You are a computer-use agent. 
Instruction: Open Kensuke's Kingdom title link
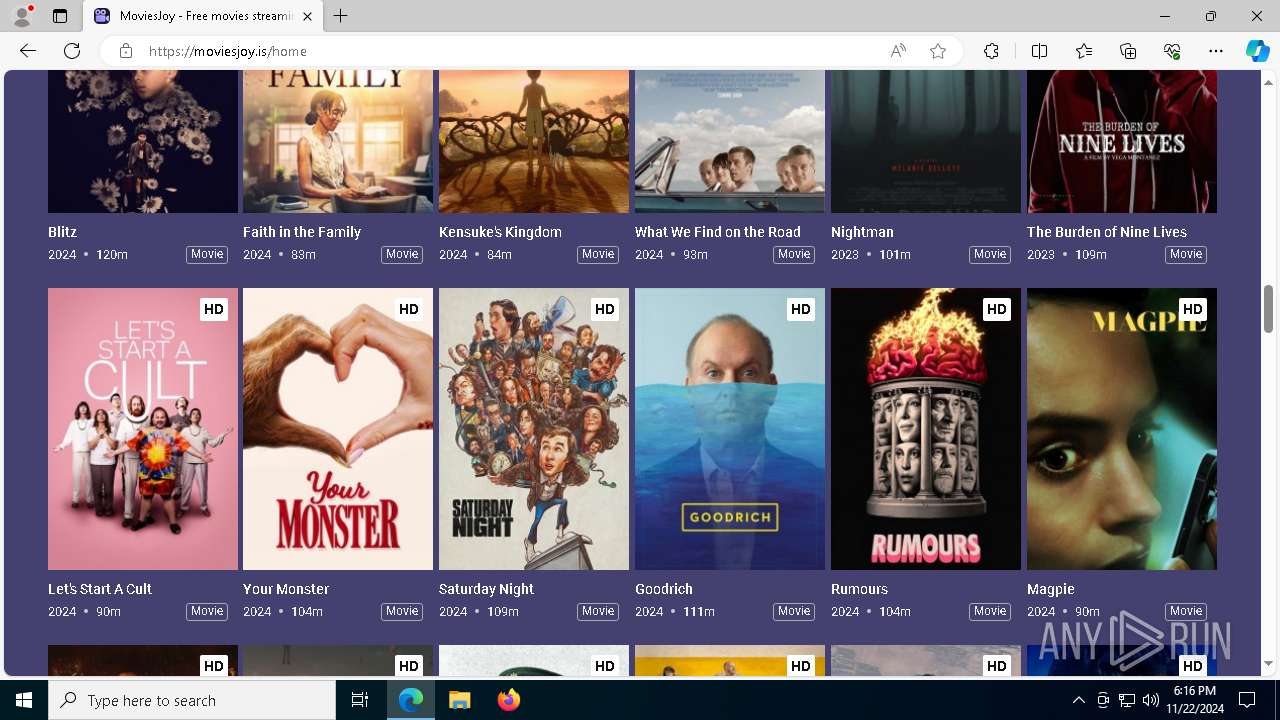tap(500, 232)
